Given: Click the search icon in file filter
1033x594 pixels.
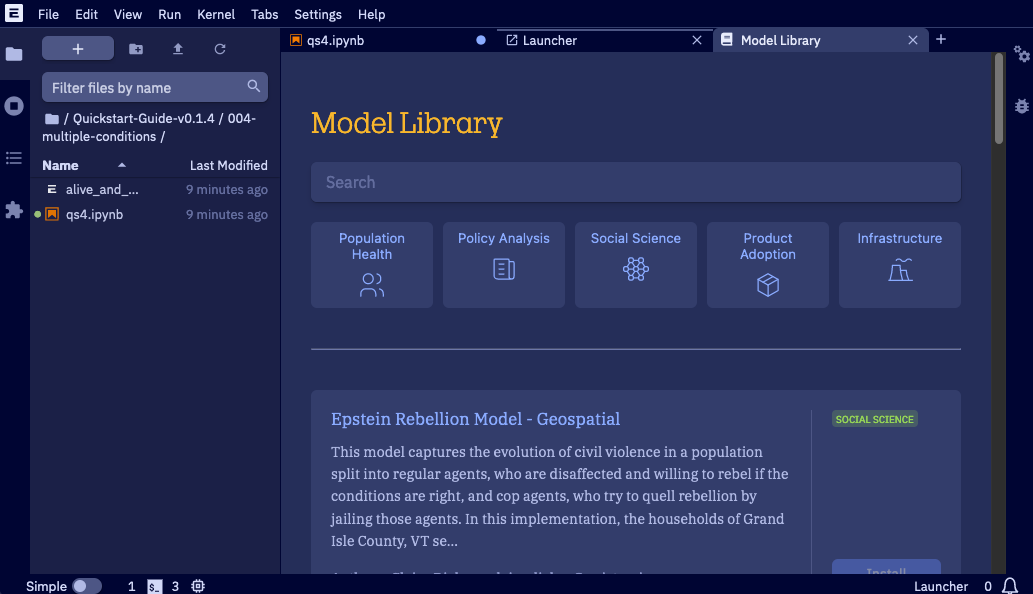Looking at the screenshot, I should pos(254,86).
